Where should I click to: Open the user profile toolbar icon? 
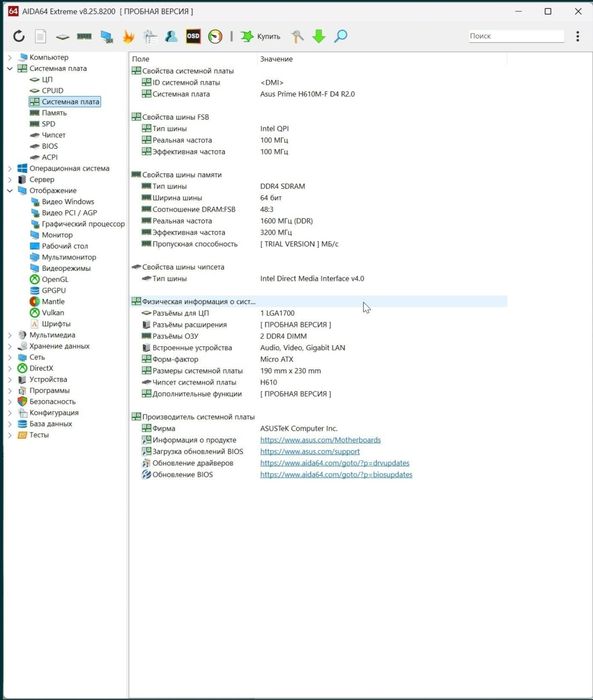(171, 36)
